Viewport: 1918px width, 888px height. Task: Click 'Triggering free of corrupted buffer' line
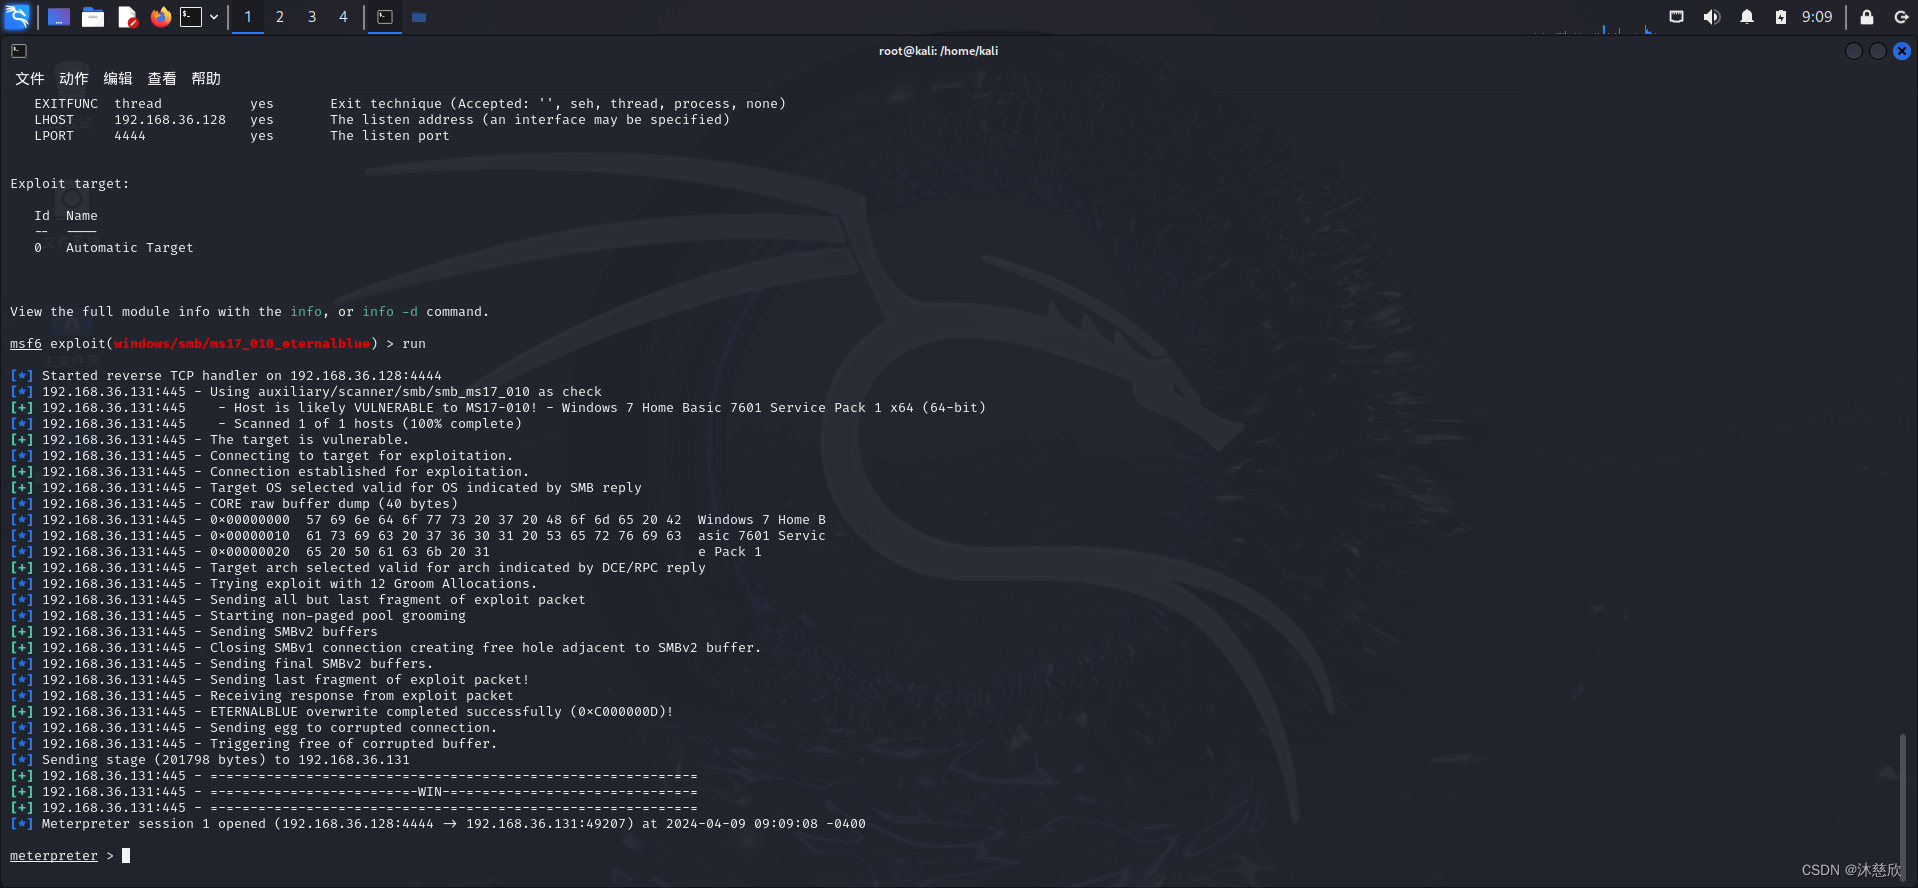tap(254, 744)
